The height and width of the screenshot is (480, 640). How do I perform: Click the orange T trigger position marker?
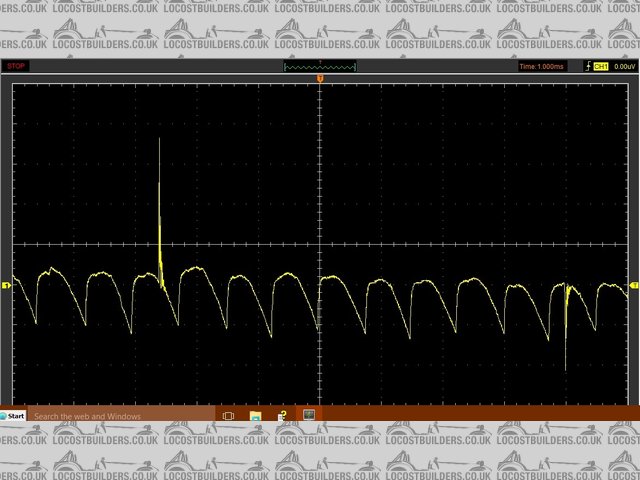click(320, 78)
